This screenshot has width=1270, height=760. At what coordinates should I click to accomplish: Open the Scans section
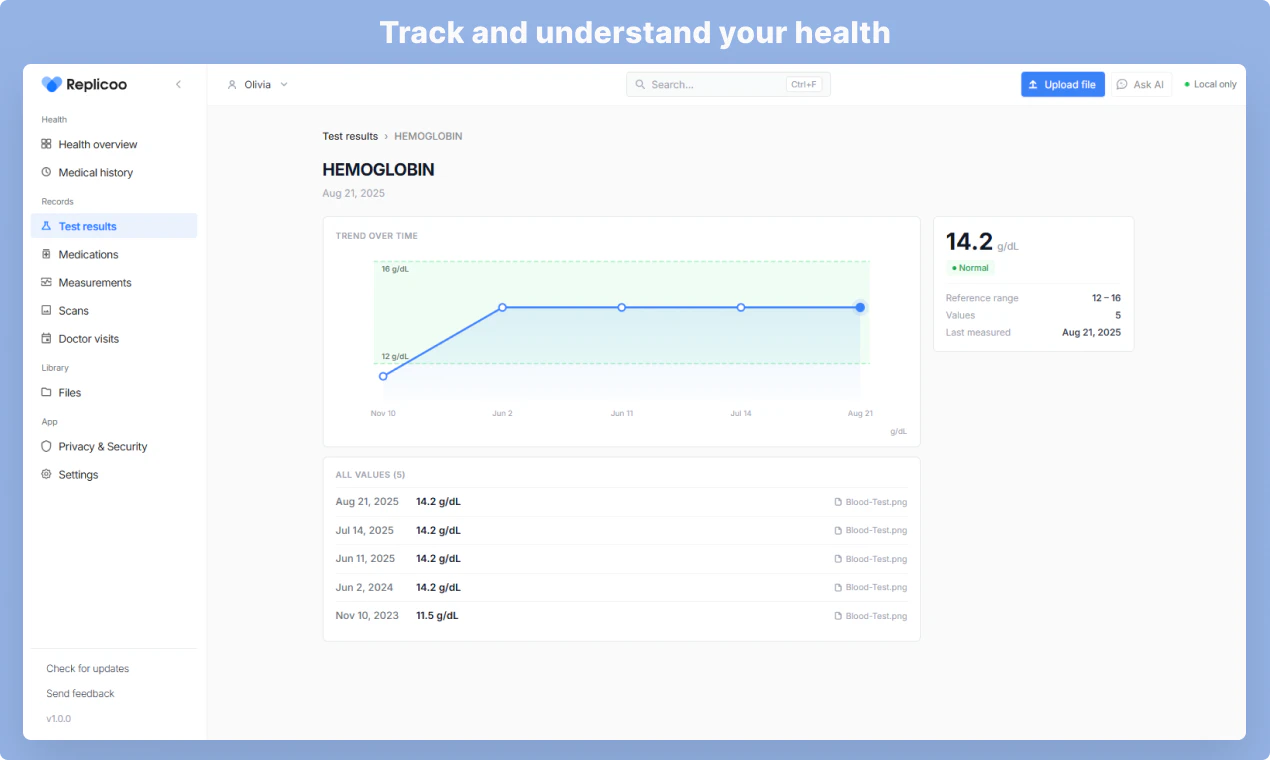pyautogui.click(x=114, y=310)
